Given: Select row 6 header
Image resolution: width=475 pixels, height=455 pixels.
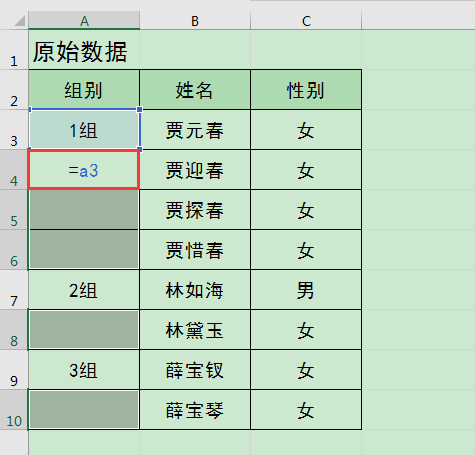Looking at the screenshot, I should click(x=14, y=250).
